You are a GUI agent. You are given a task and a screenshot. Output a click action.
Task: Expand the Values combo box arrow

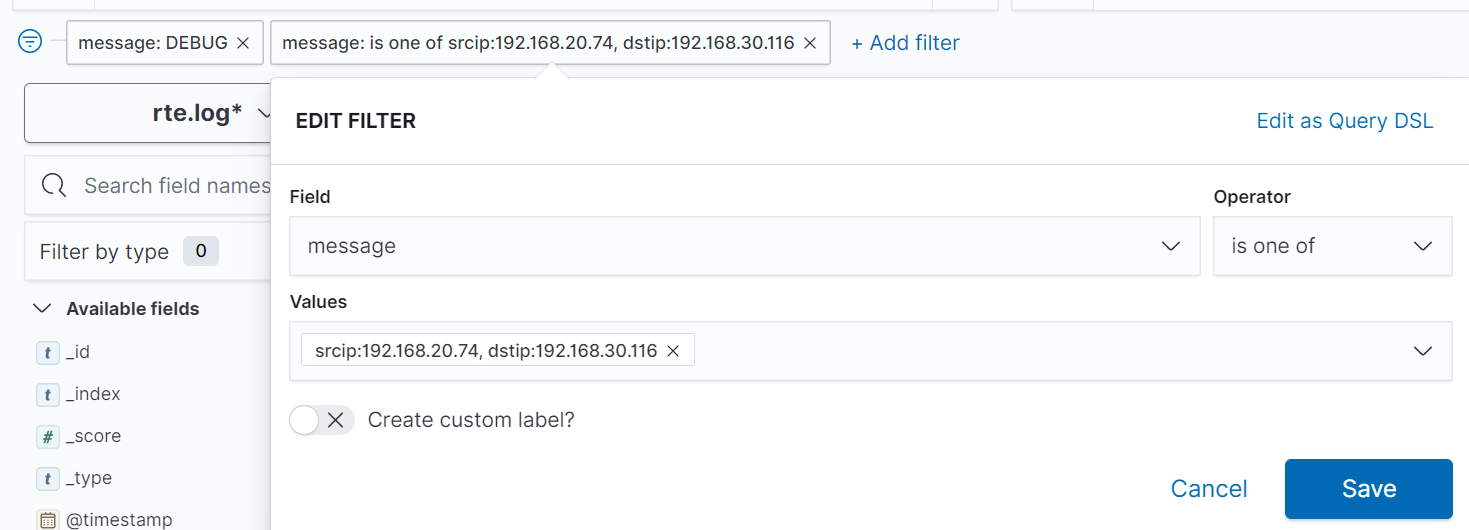(x=1422, y=351)
